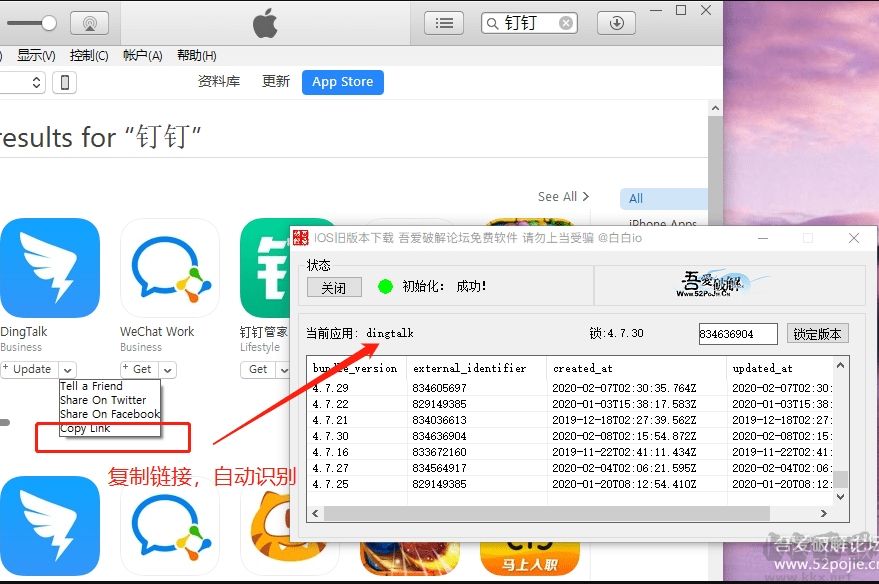Image resolution: width=879 pixels, height=584 pixels.
Task: Click the Apple logo in the toolbar
Action: [266, 23]
